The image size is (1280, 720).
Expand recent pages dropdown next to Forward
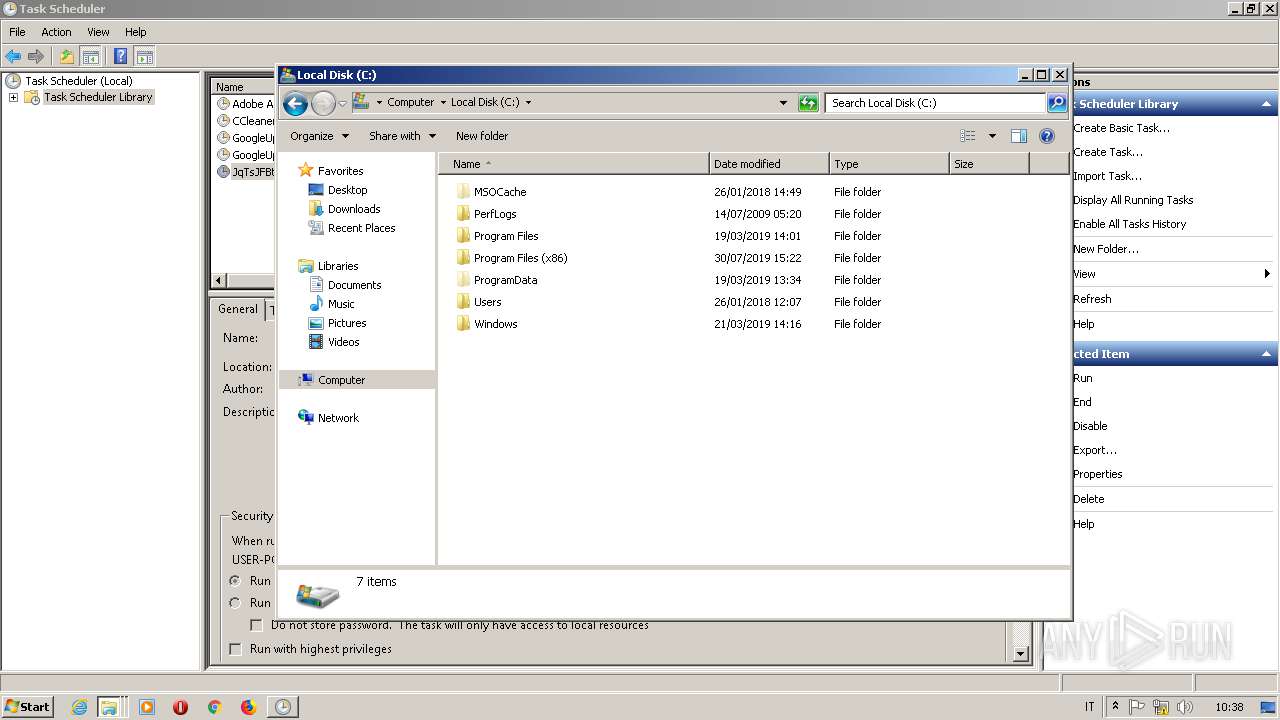pyautogui.click(x=342, y=103)
